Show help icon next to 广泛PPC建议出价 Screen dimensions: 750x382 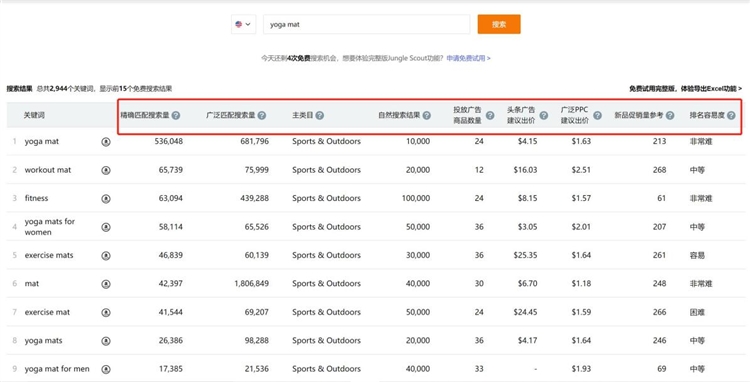(x=597, y=115)
